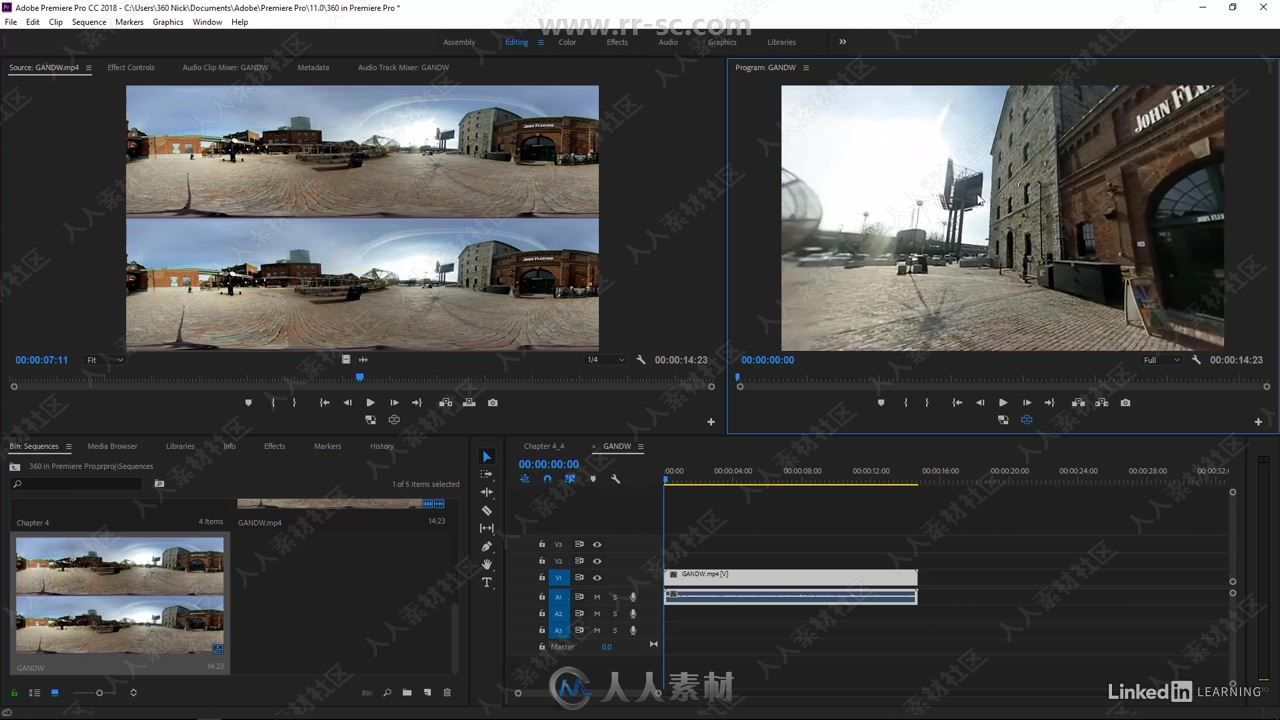This screenshot has height=720, width=1280.
Task: Click Lift button in Program monitor
Action: pos(1078,403)
